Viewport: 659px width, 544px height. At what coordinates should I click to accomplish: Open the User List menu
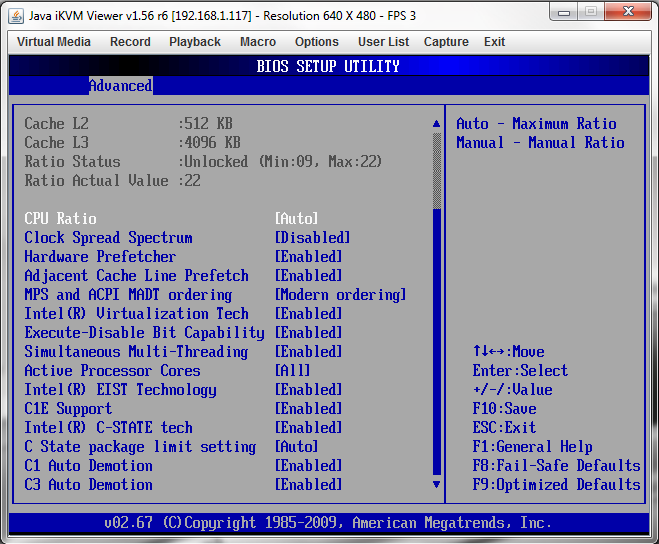[x=383, y=42]
